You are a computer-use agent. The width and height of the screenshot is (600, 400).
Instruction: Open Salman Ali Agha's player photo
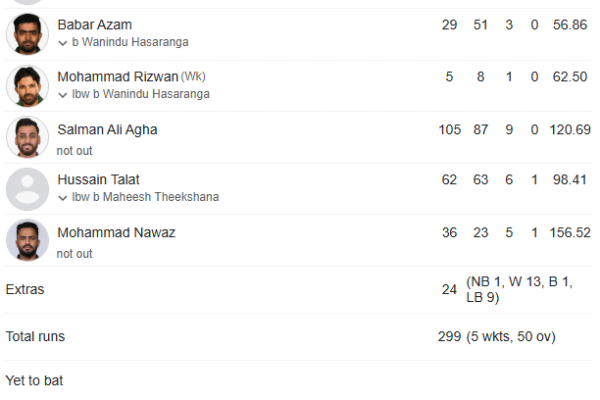point(27,137)
